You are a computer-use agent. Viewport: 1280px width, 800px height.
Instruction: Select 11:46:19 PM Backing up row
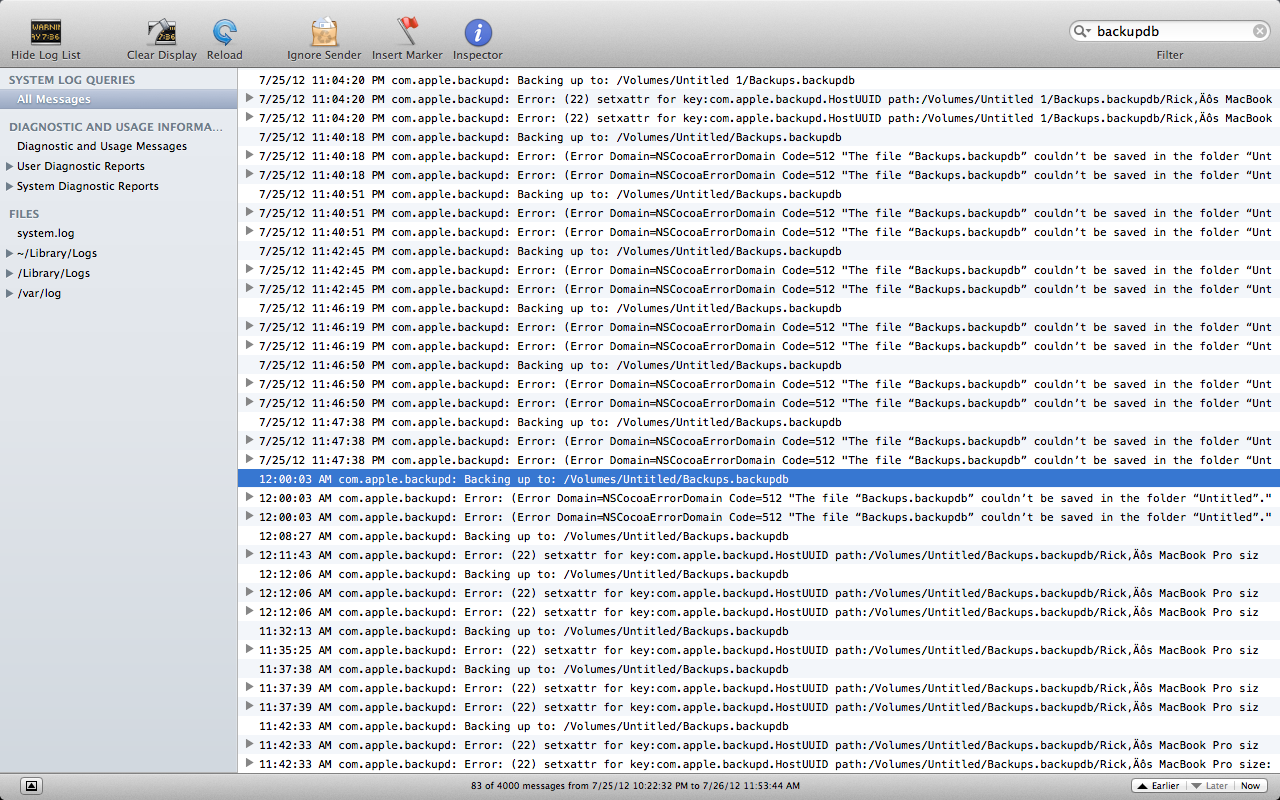coord(759,308)
